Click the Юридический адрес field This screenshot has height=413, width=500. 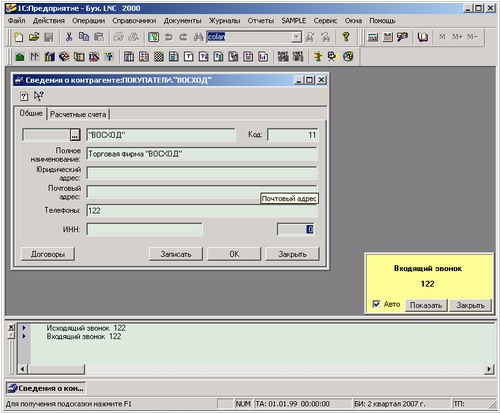pyautogui.click(x=202, y=173)
